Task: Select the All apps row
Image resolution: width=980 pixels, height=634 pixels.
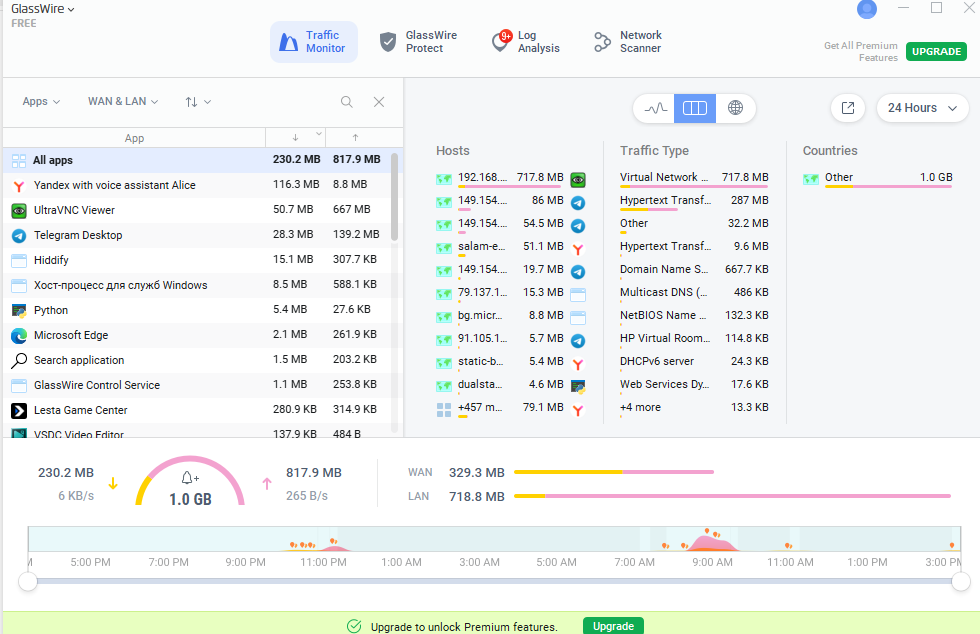Action: click(x=197, y=160)
